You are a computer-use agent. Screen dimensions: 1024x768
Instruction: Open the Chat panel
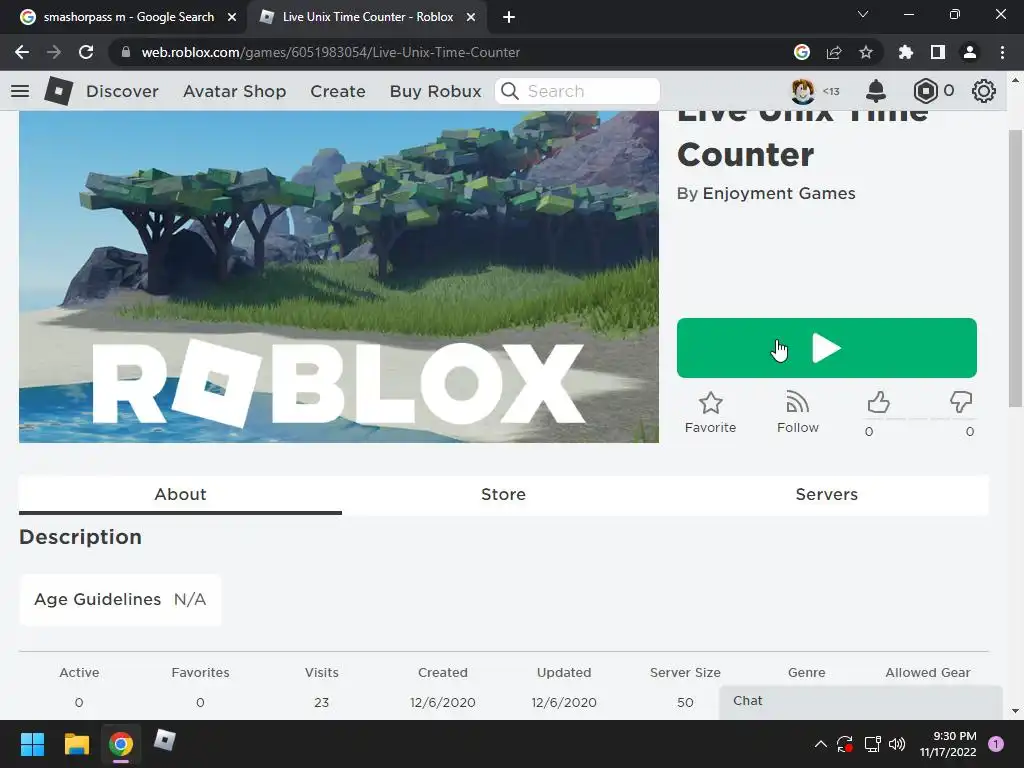coord(861,701)
